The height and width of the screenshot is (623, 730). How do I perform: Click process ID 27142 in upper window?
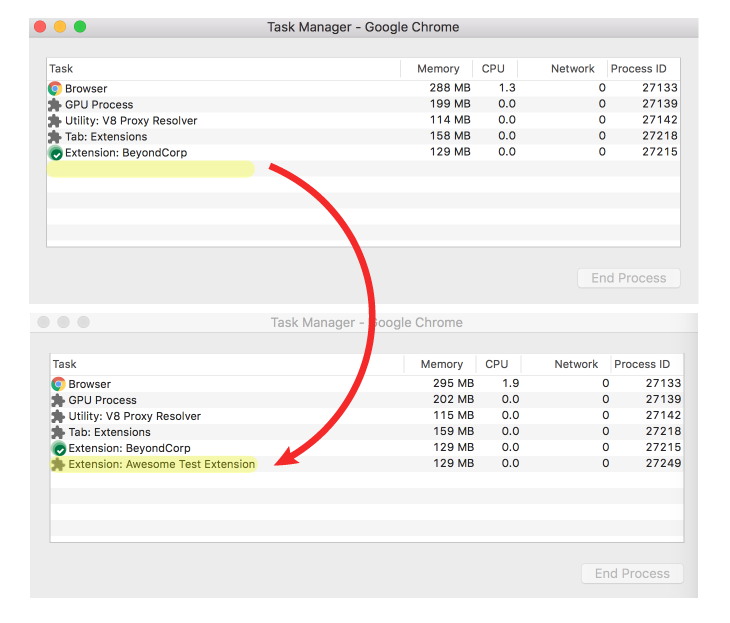click(x=660, y=120)
